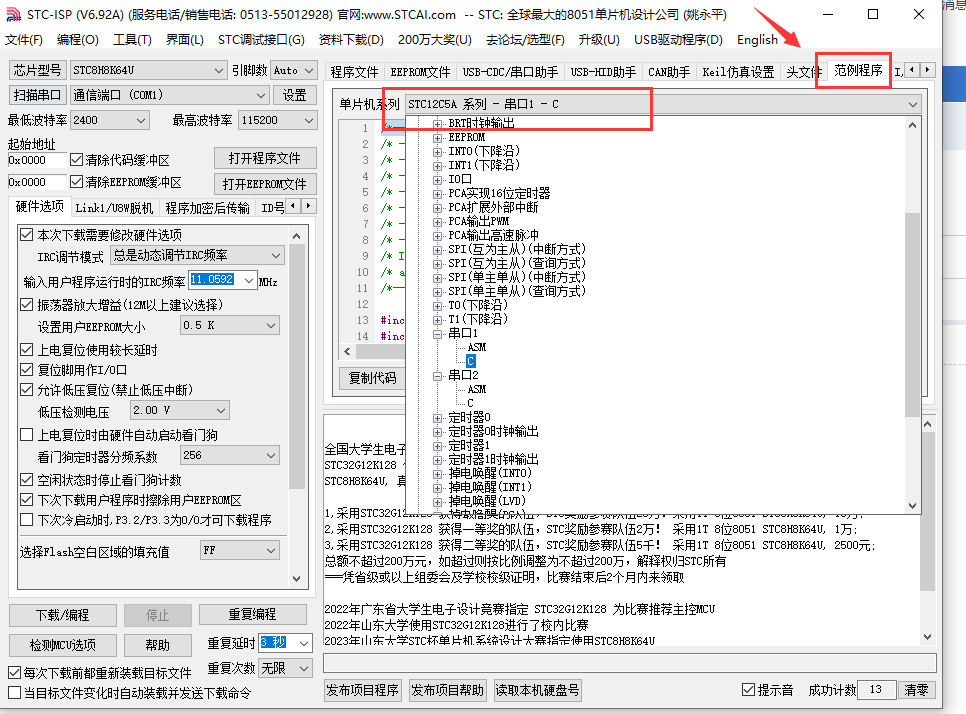Open the EEPROM大小 0.5 K dropdown

click(x=271, y=326)
